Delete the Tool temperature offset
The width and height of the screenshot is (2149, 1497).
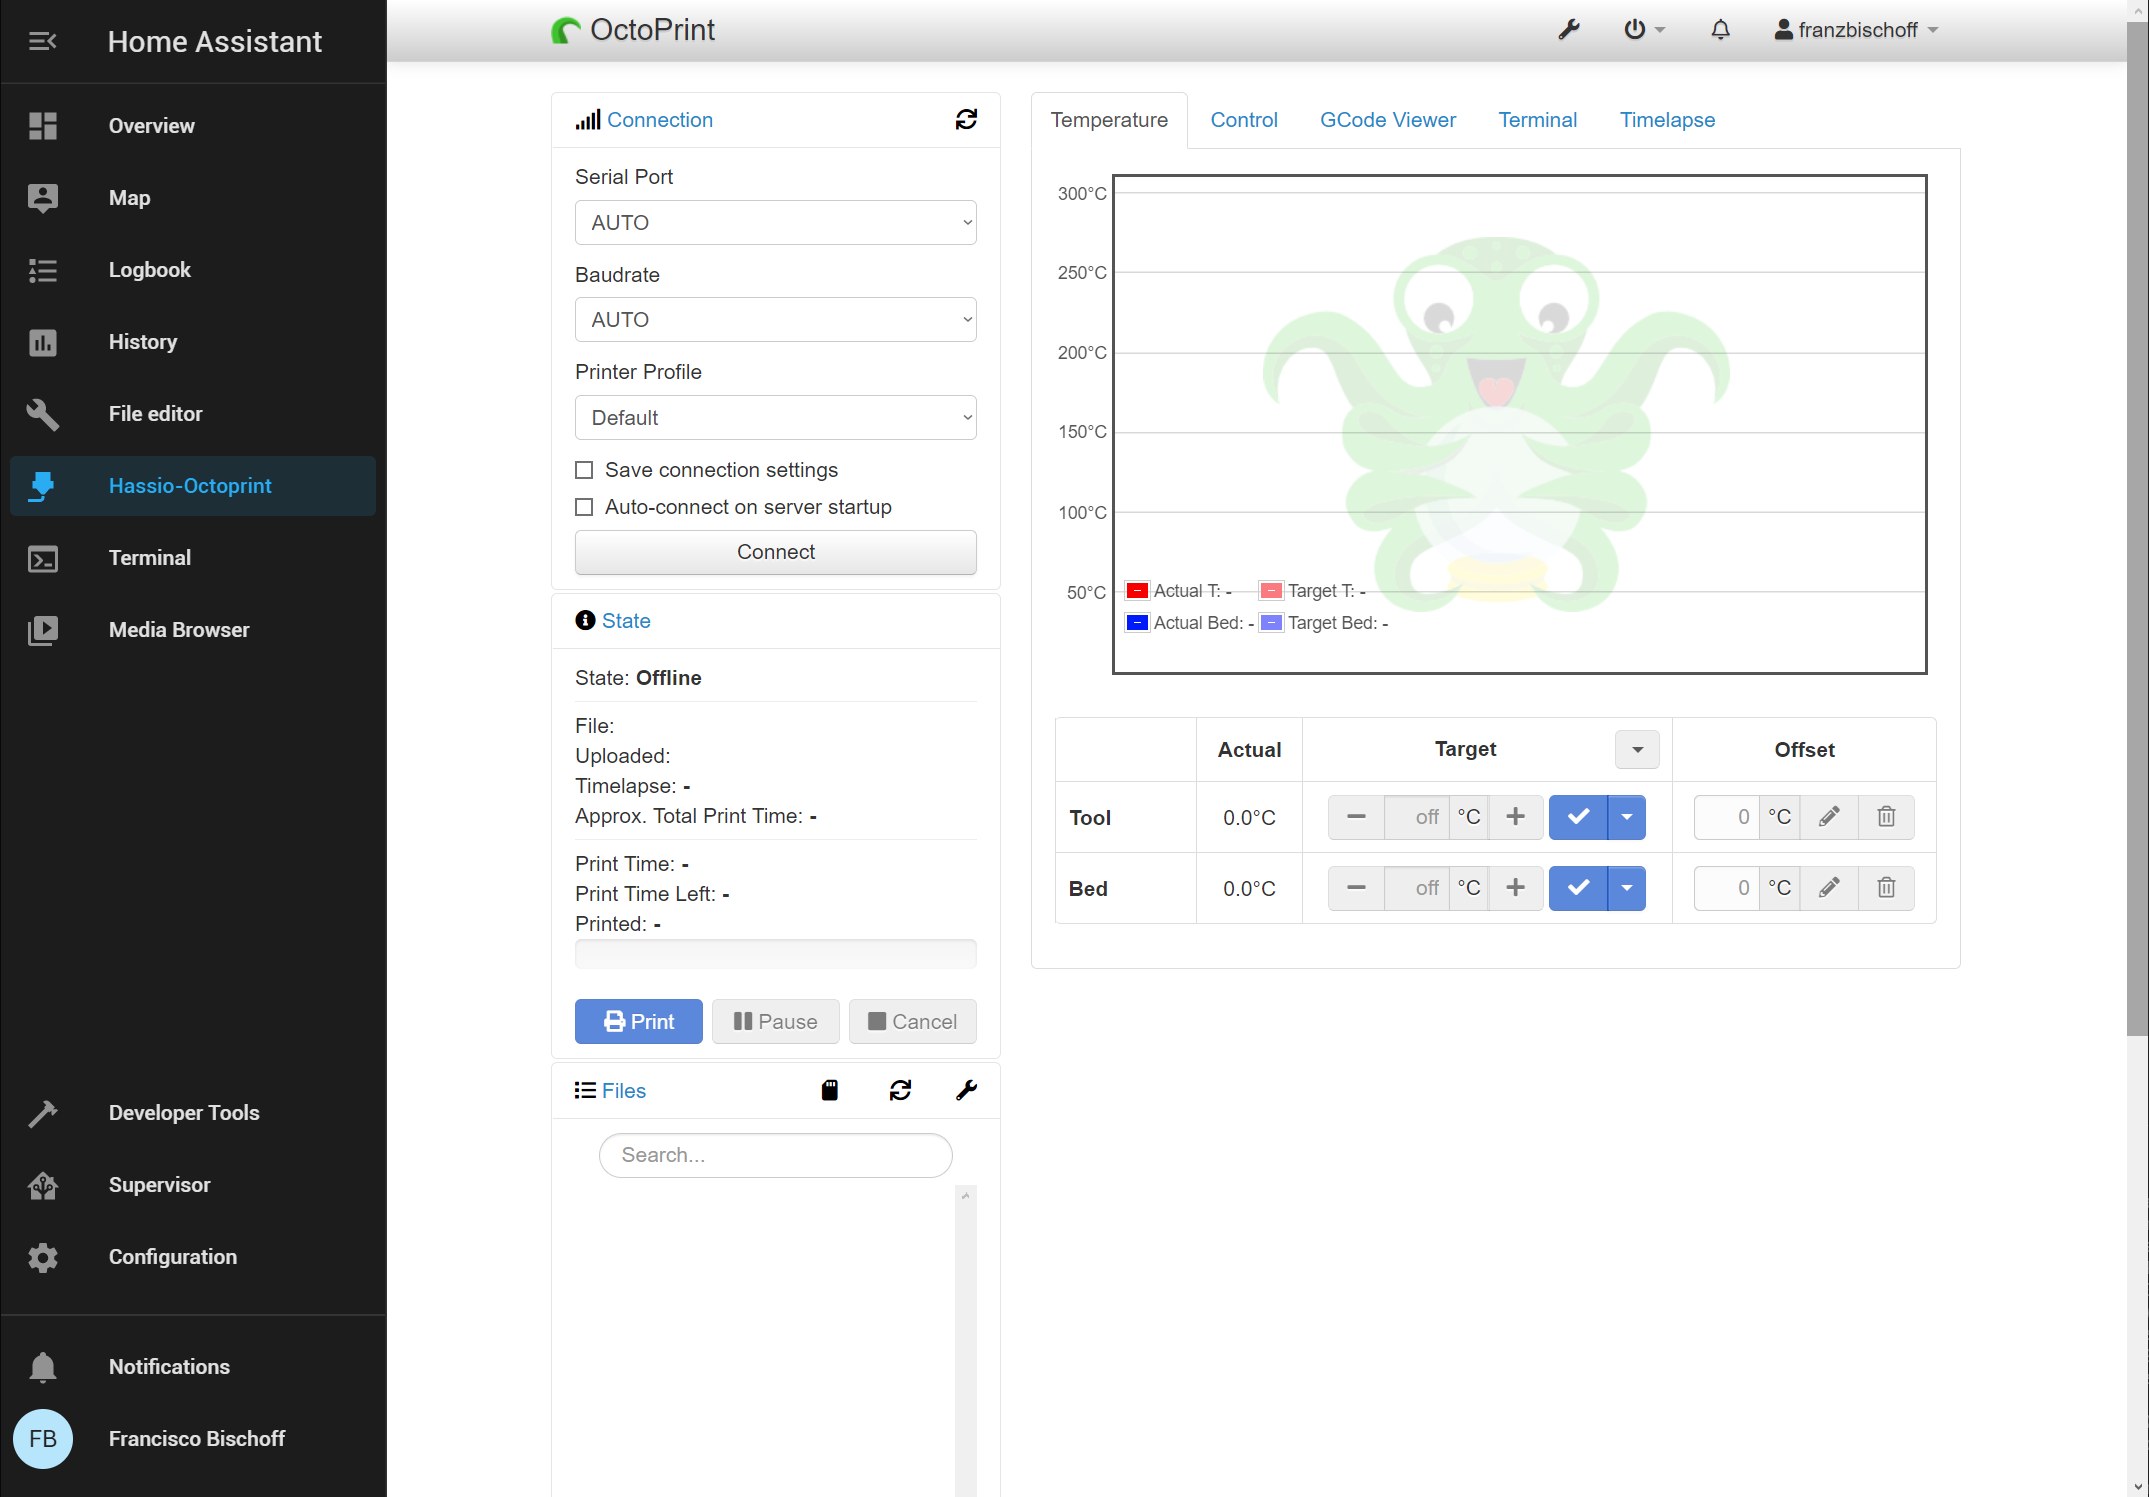tap(1886, 817)
